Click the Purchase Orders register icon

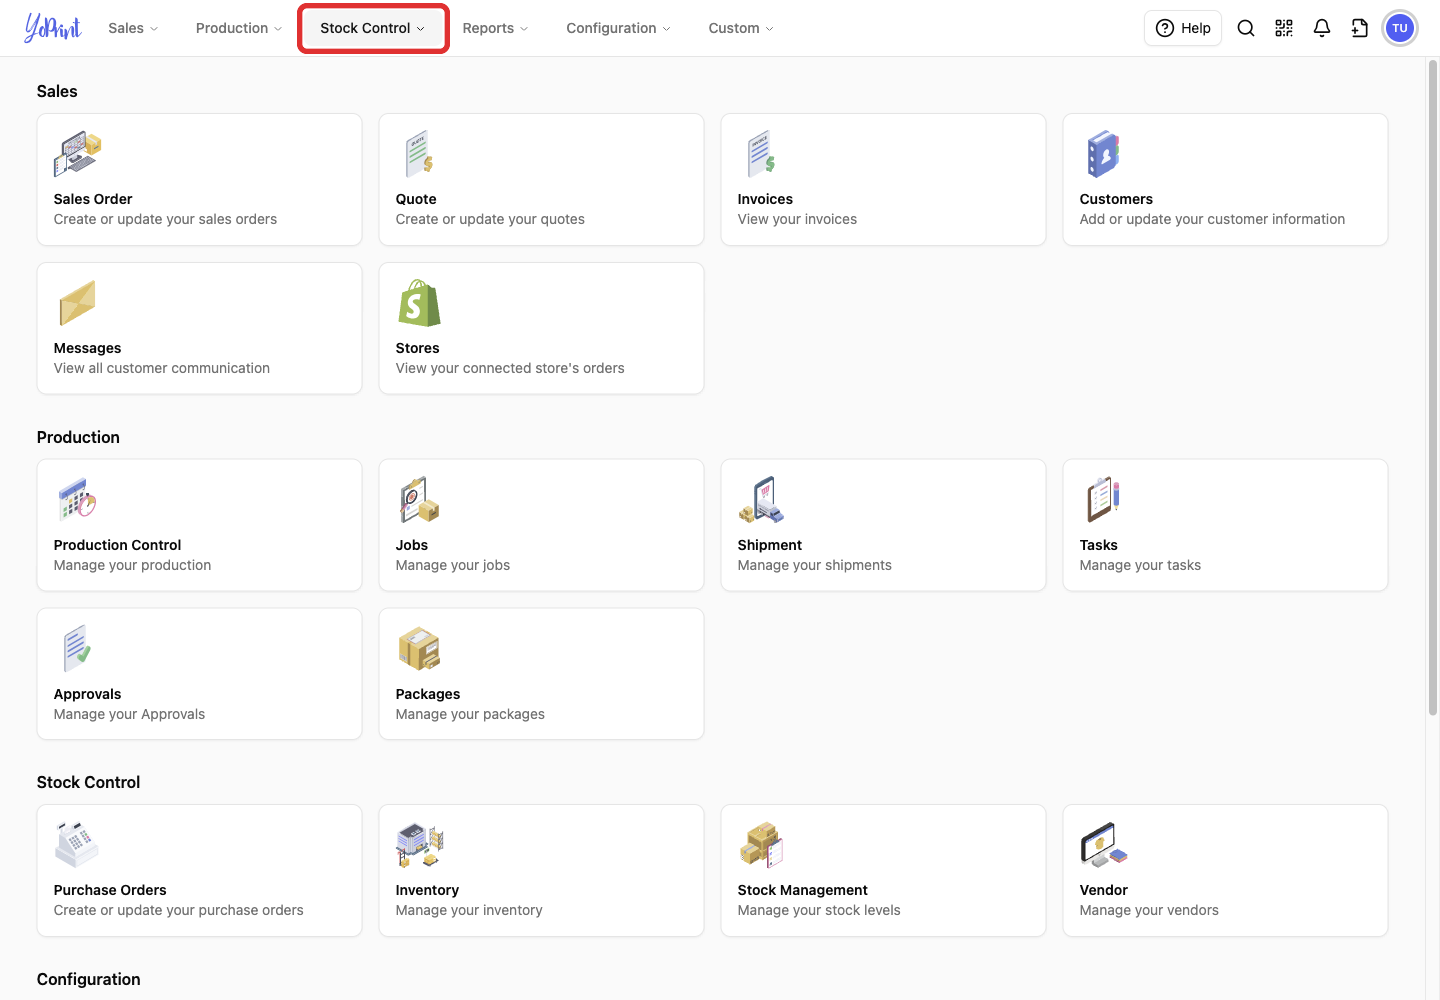coord(78,845)
